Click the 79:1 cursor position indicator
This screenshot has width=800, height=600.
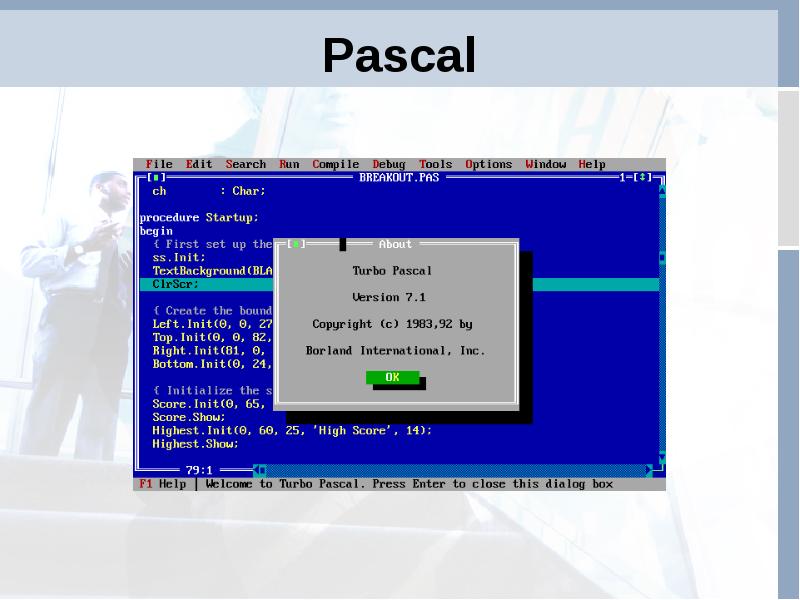[x=199, y=470]
